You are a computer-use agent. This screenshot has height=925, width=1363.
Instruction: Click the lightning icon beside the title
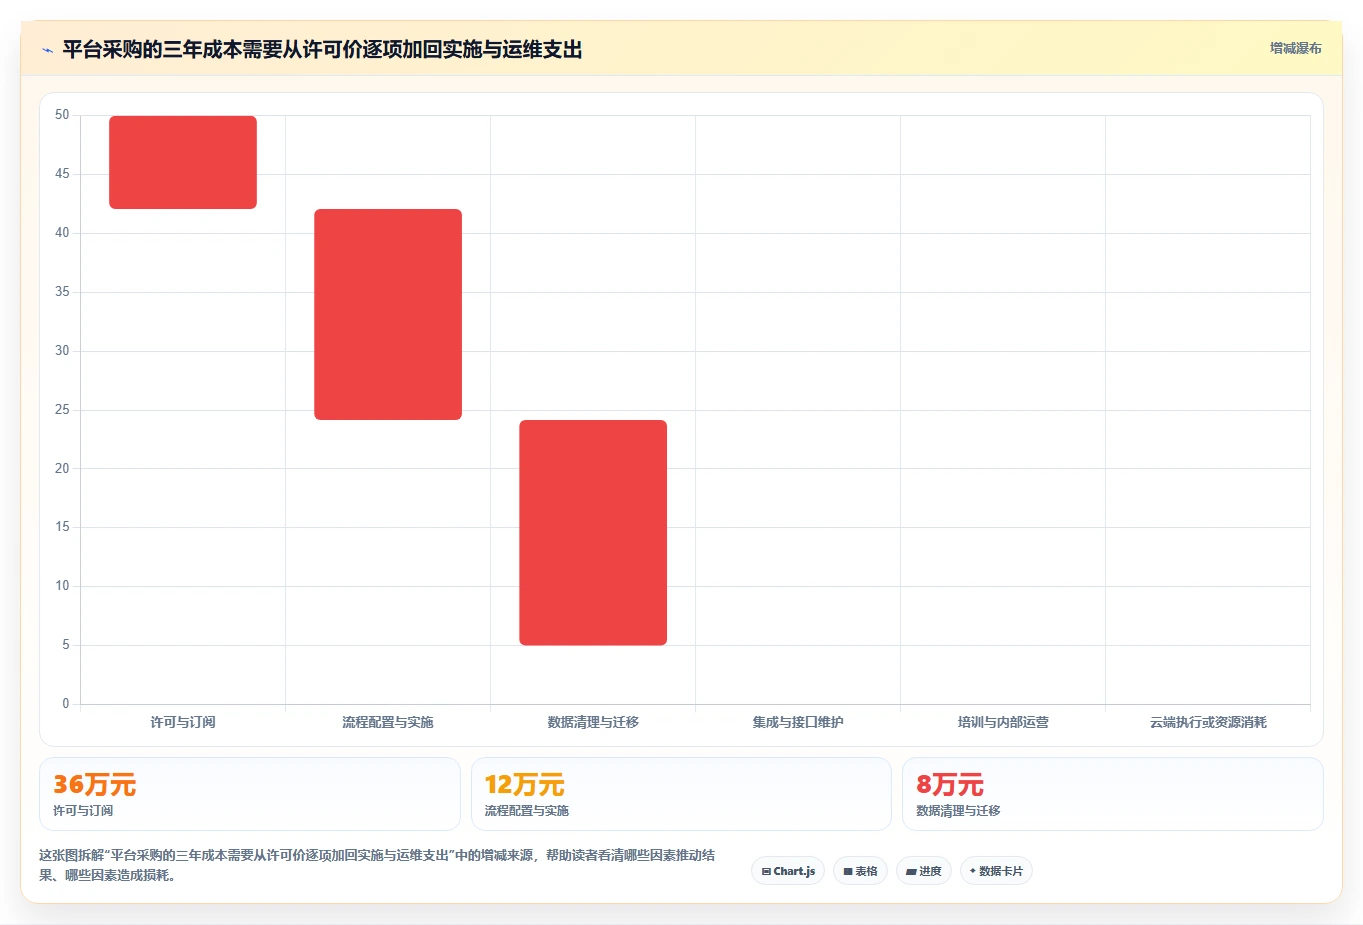click(47, 50)
